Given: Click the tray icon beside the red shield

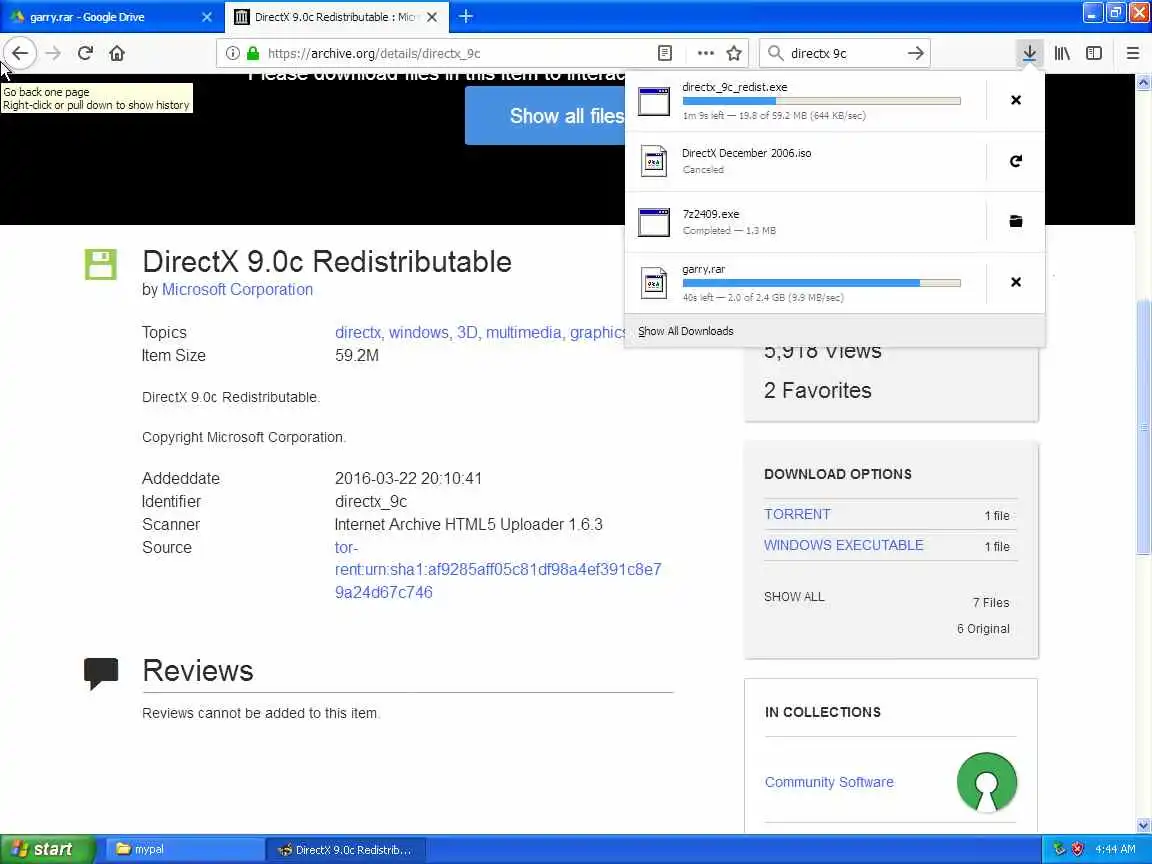Looking at the screenshot, I should point(1059,849).
